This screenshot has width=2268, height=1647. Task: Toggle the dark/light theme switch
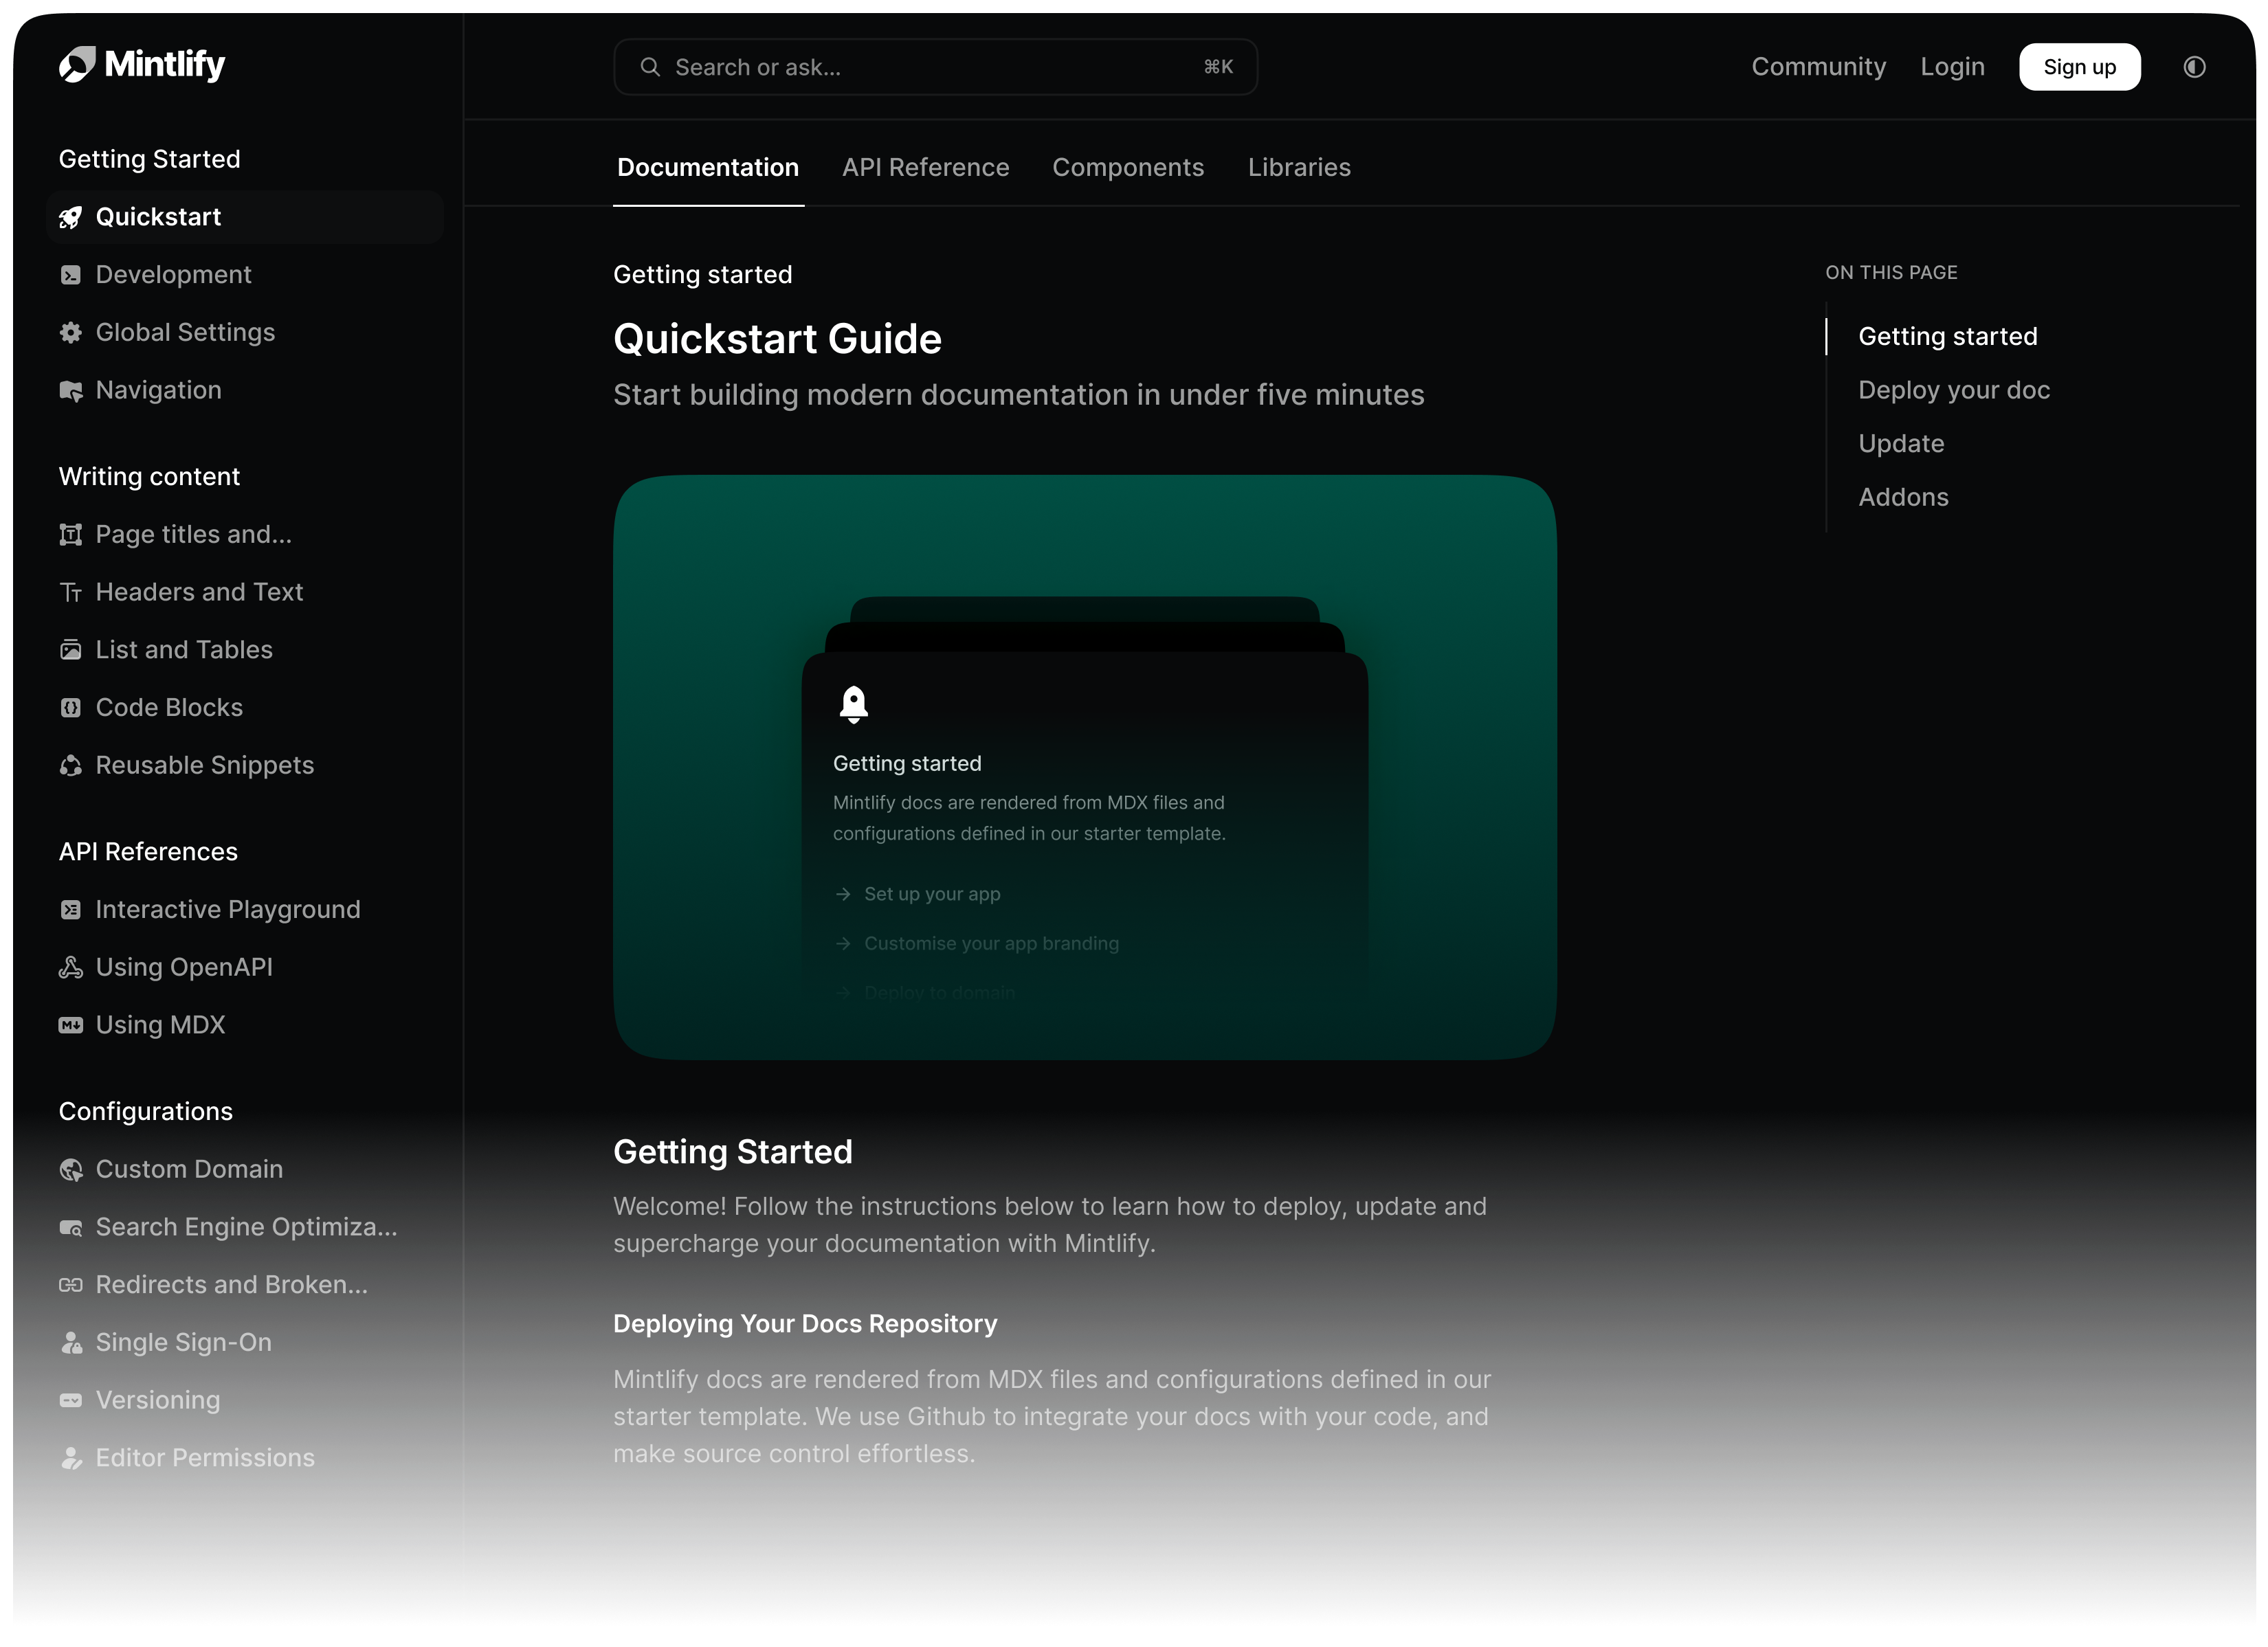pos(2194,67)
